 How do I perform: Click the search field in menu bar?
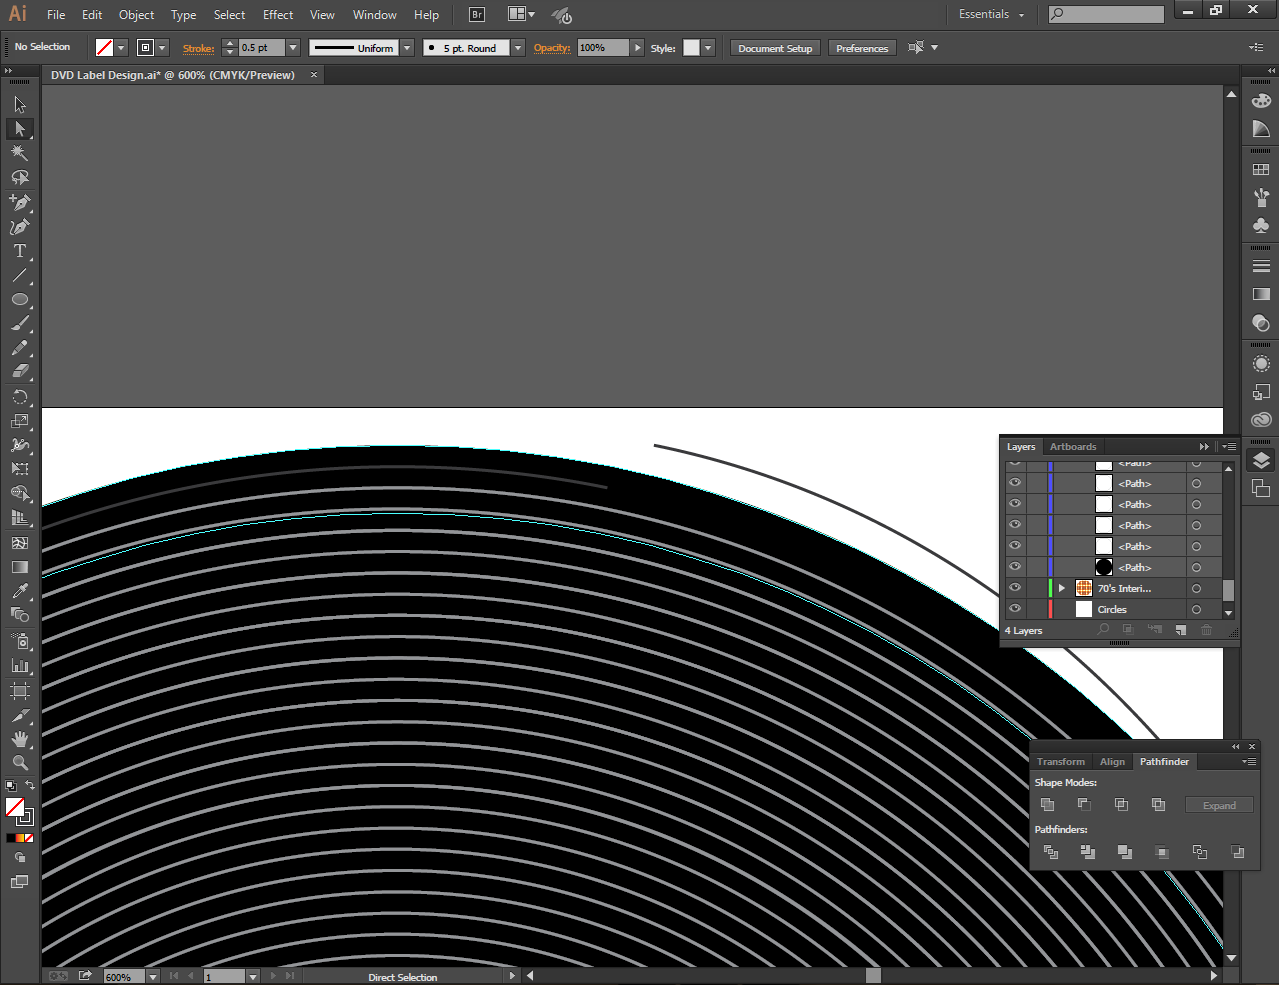1106,14
